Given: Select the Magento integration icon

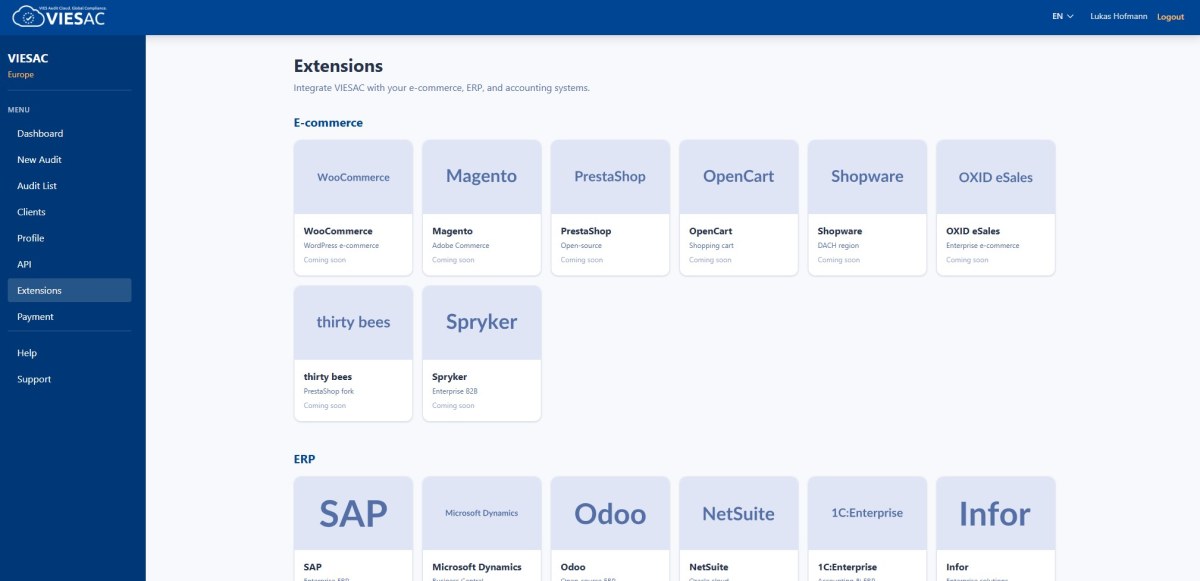Looking at the screenshot, I should click(x=482, y=176).
